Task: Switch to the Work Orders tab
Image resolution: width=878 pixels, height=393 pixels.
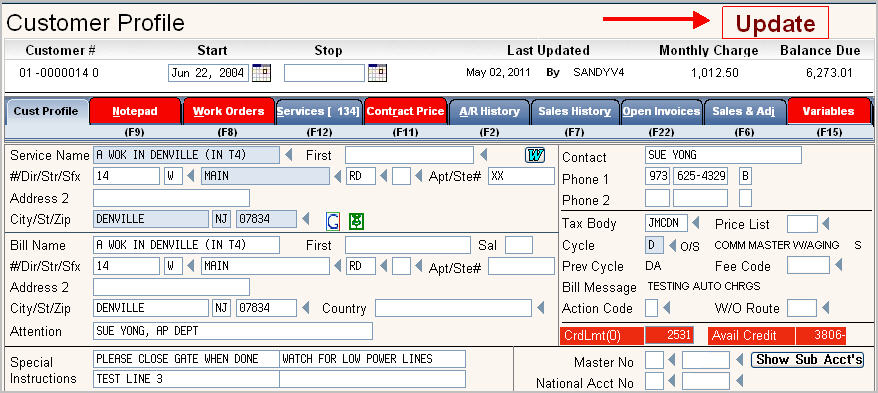Action: pos(228,111)
